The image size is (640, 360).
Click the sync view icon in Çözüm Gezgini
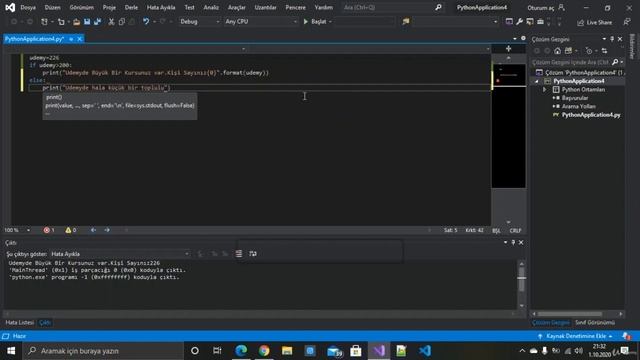[604, 51]
